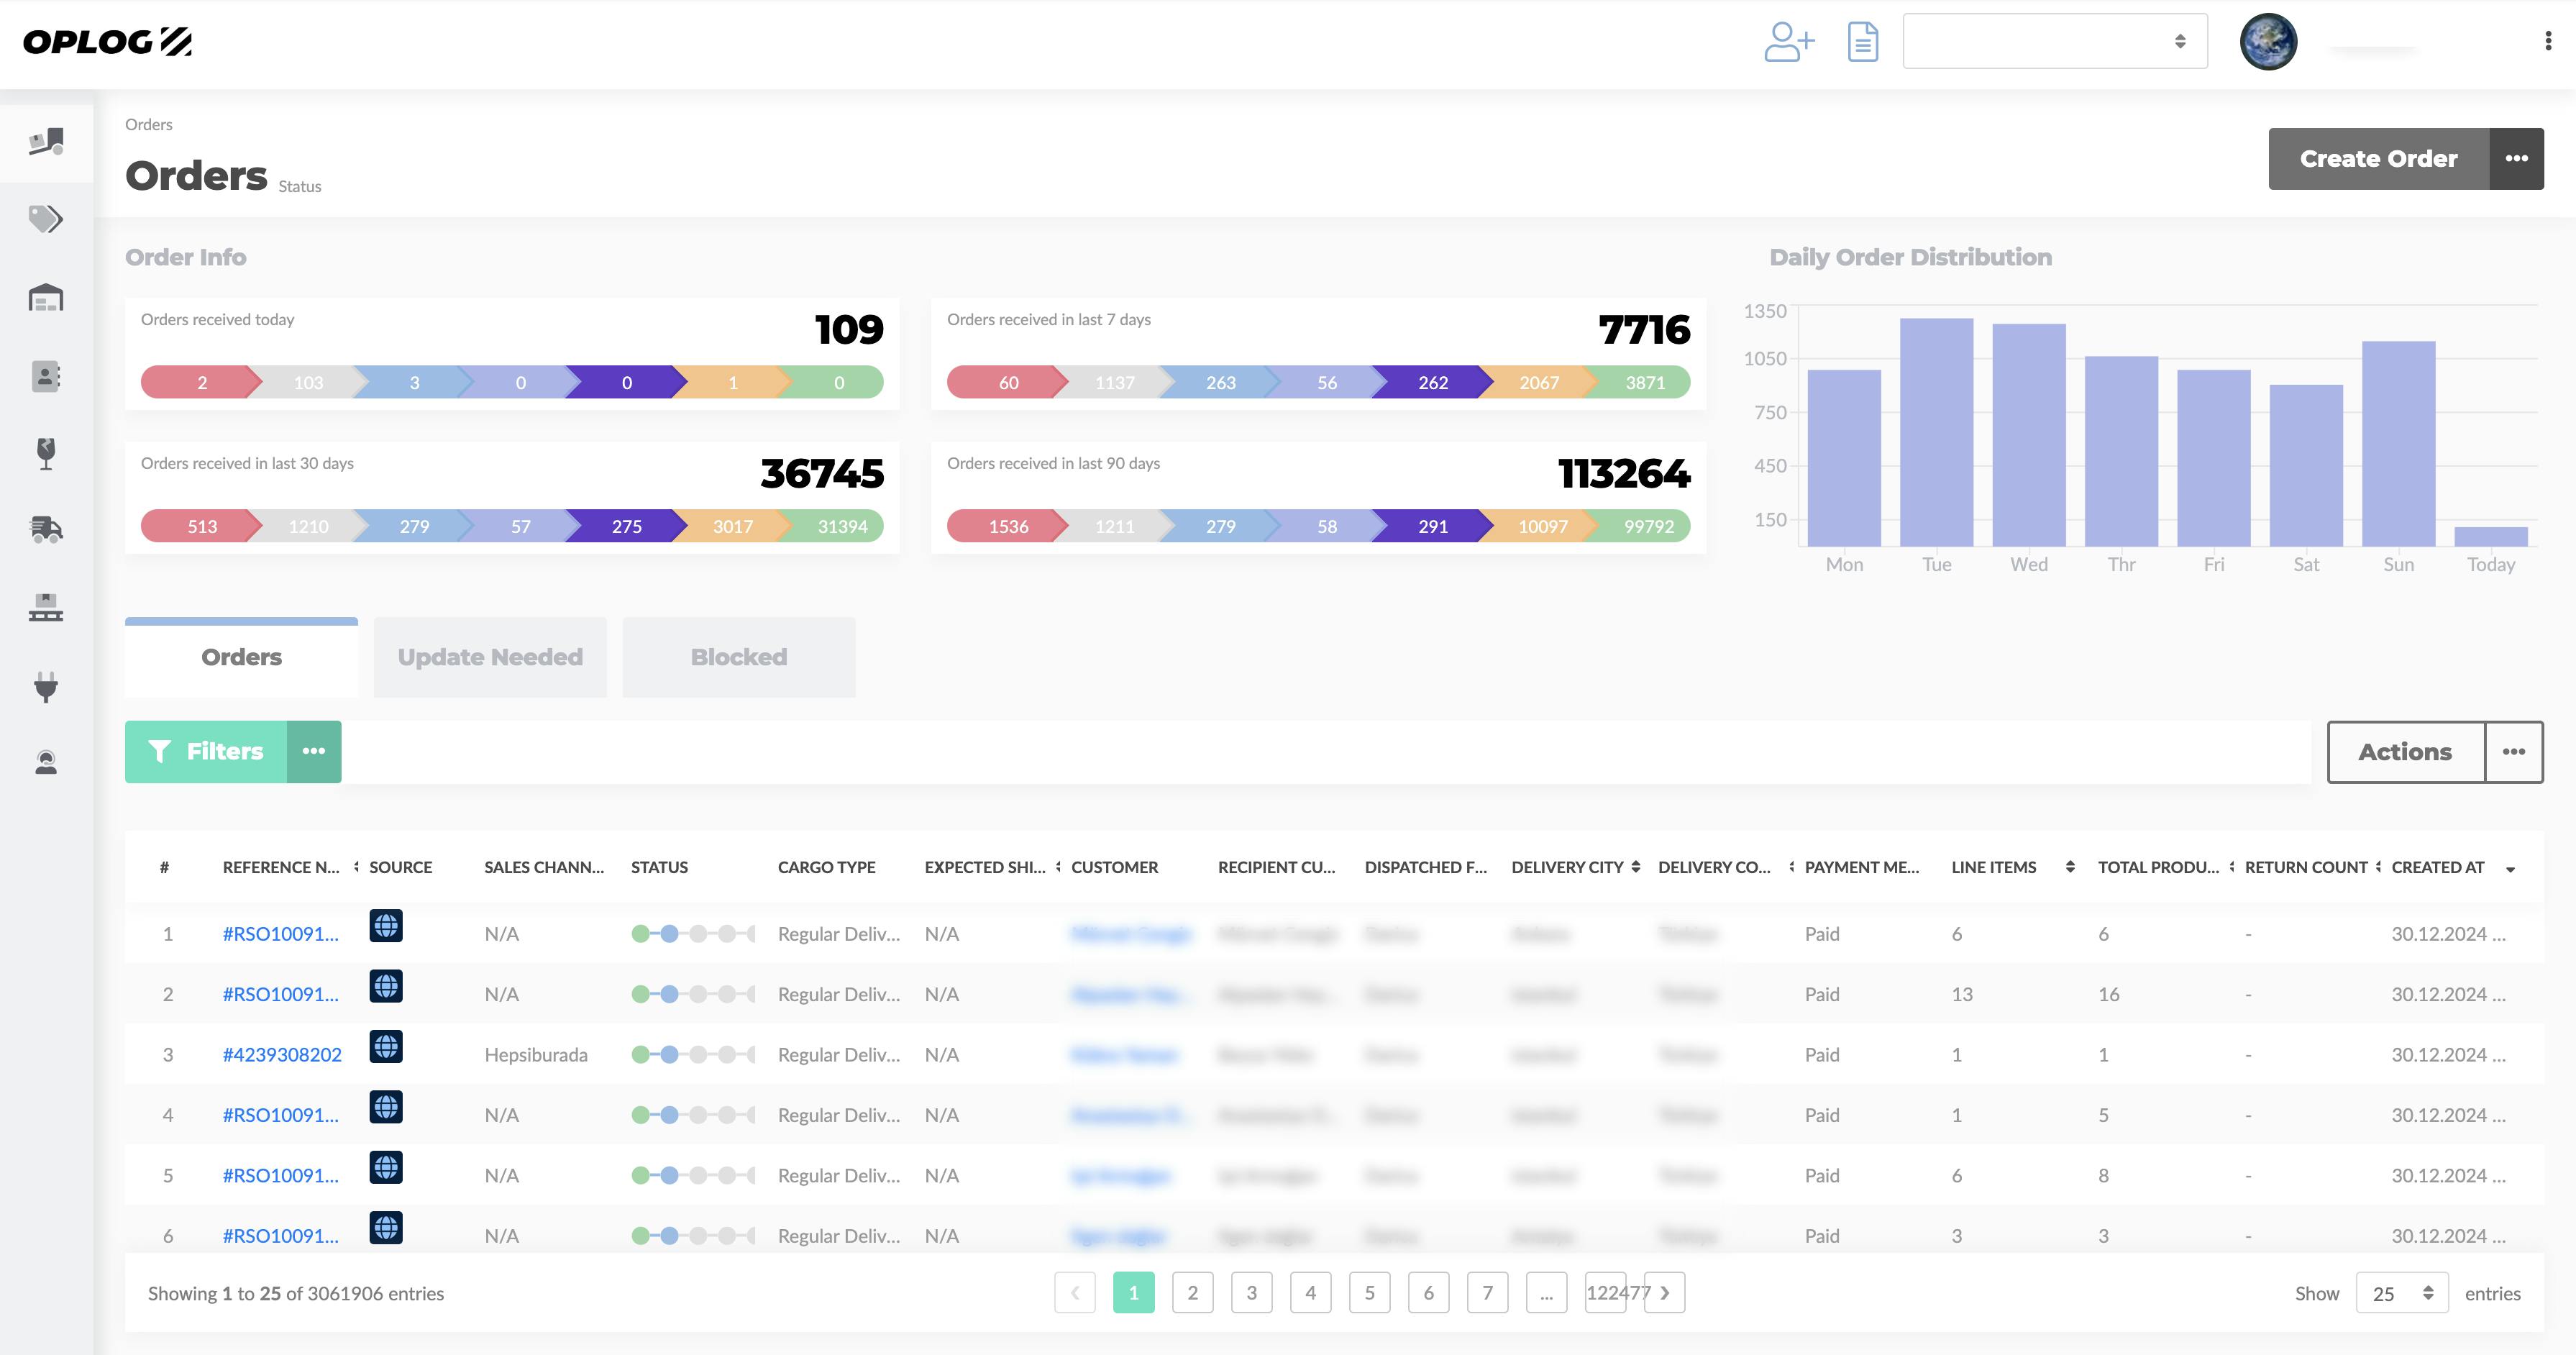
Task: Switch to the Update Needed tab
Action: coord(489,656)
